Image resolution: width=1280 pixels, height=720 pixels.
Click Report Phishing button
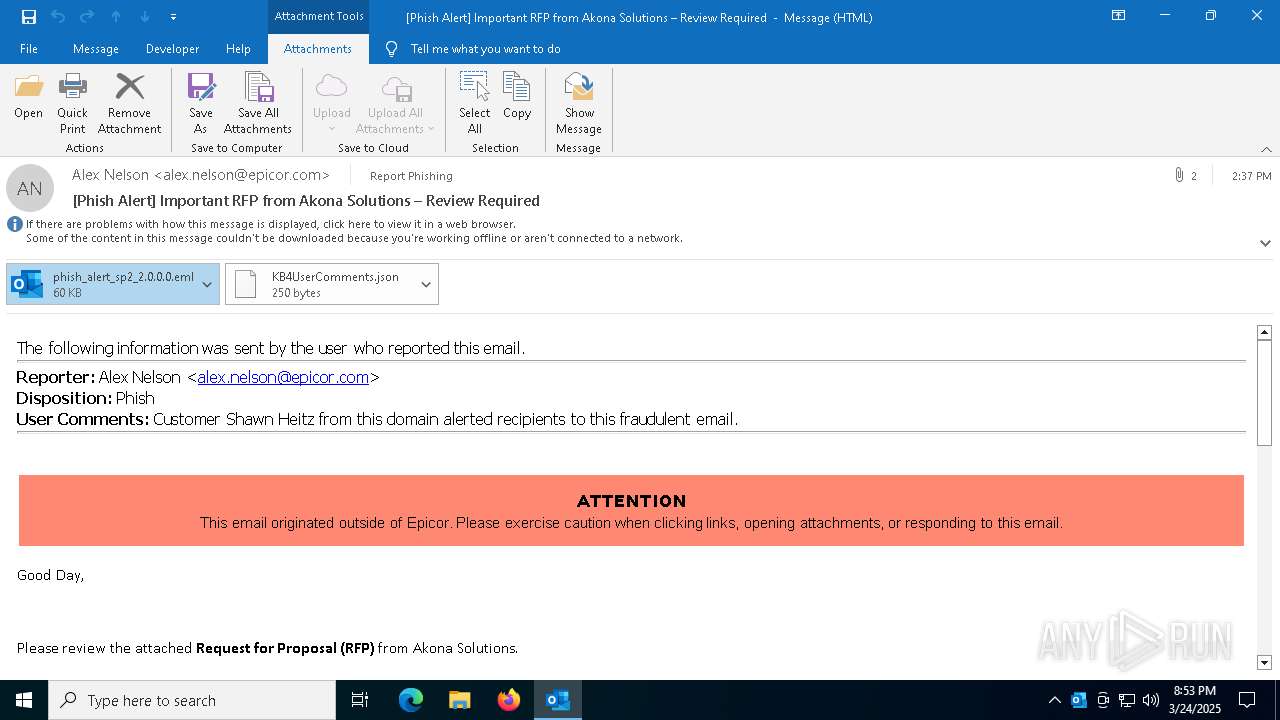tap(411, 176)
